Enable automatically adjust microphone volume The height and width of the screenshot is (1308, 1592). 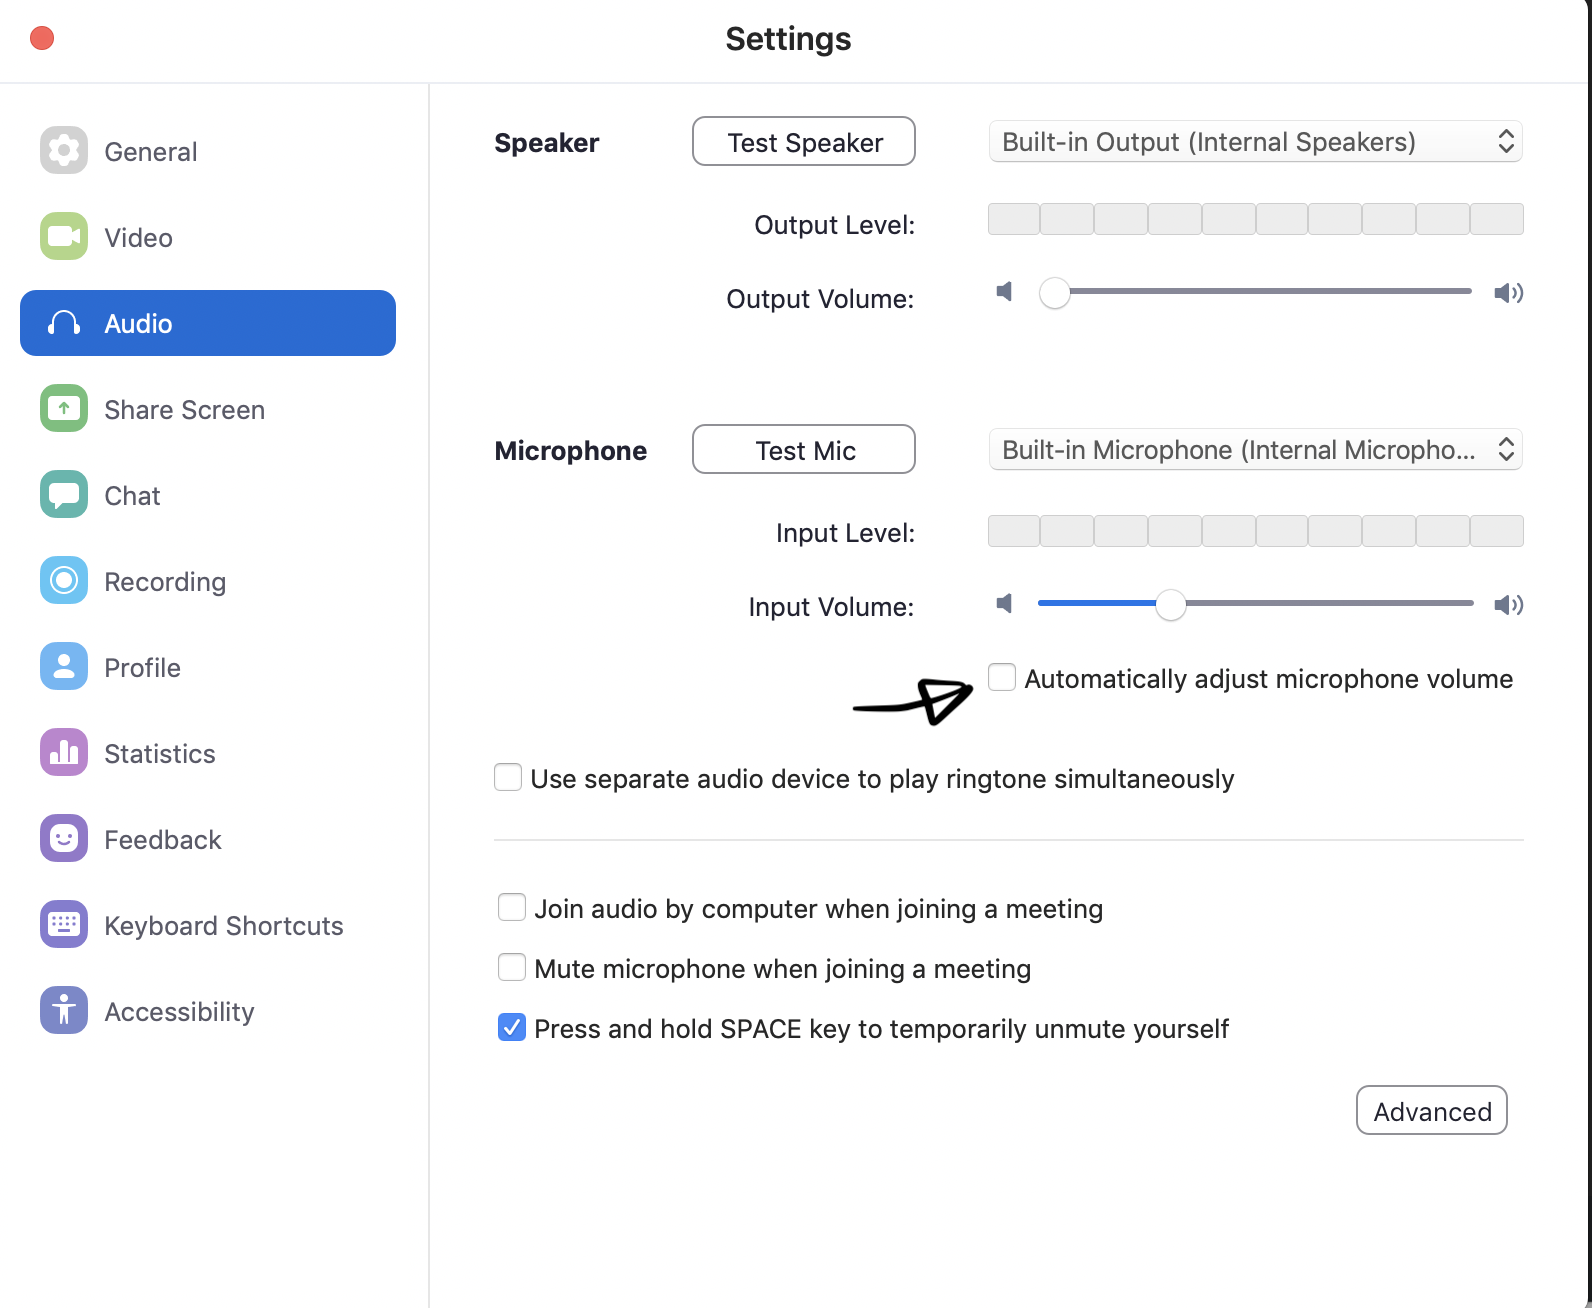point(1002,677)
